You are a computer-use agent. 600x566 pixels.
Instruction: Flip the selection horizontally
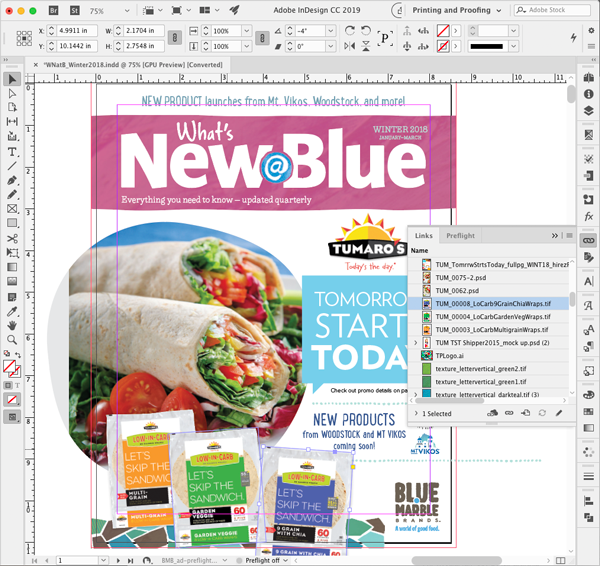[350, 46]
